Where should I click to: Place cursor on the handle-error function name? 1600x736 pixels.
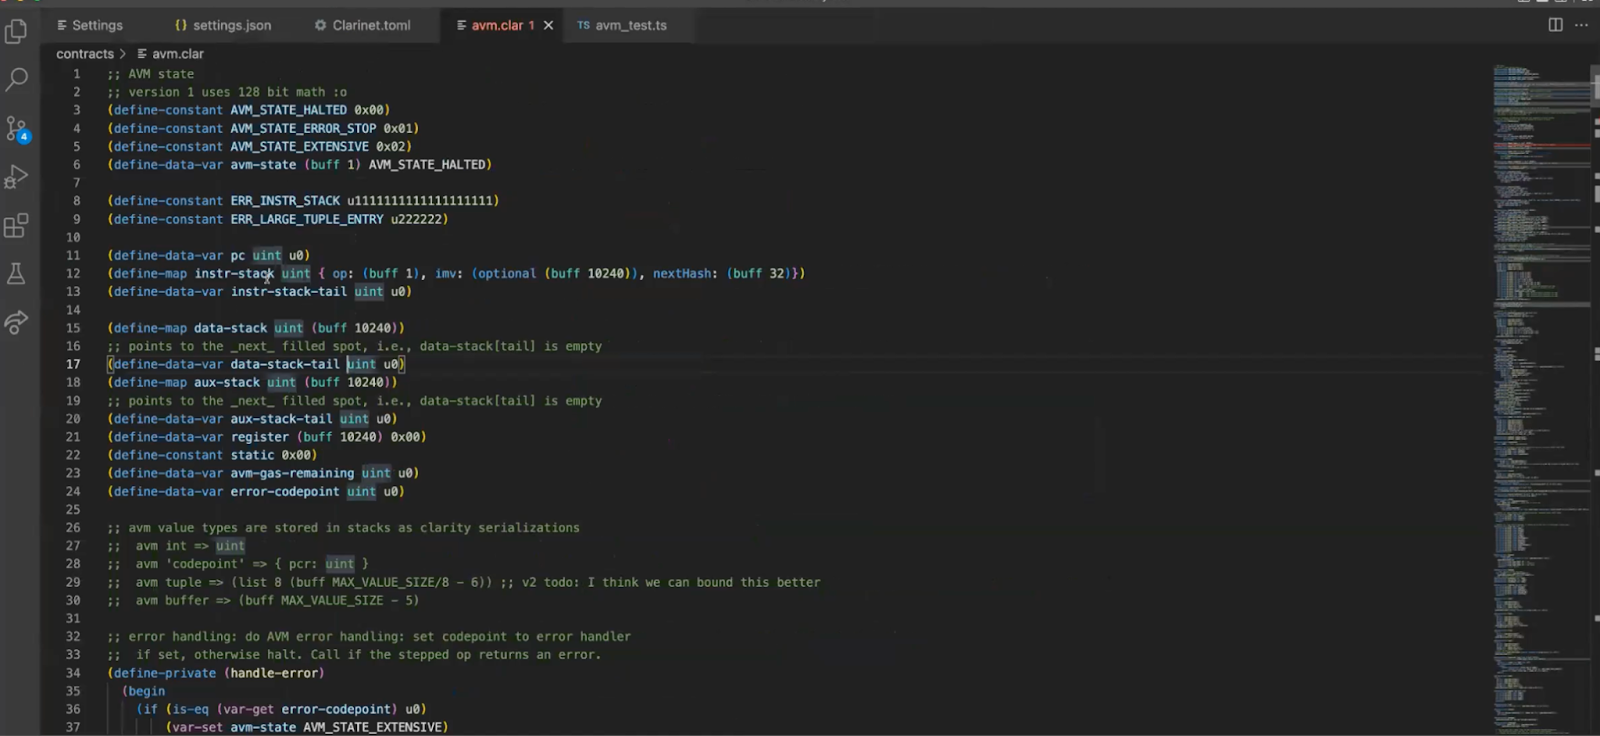pyautogui.click(x=273, y=673)
